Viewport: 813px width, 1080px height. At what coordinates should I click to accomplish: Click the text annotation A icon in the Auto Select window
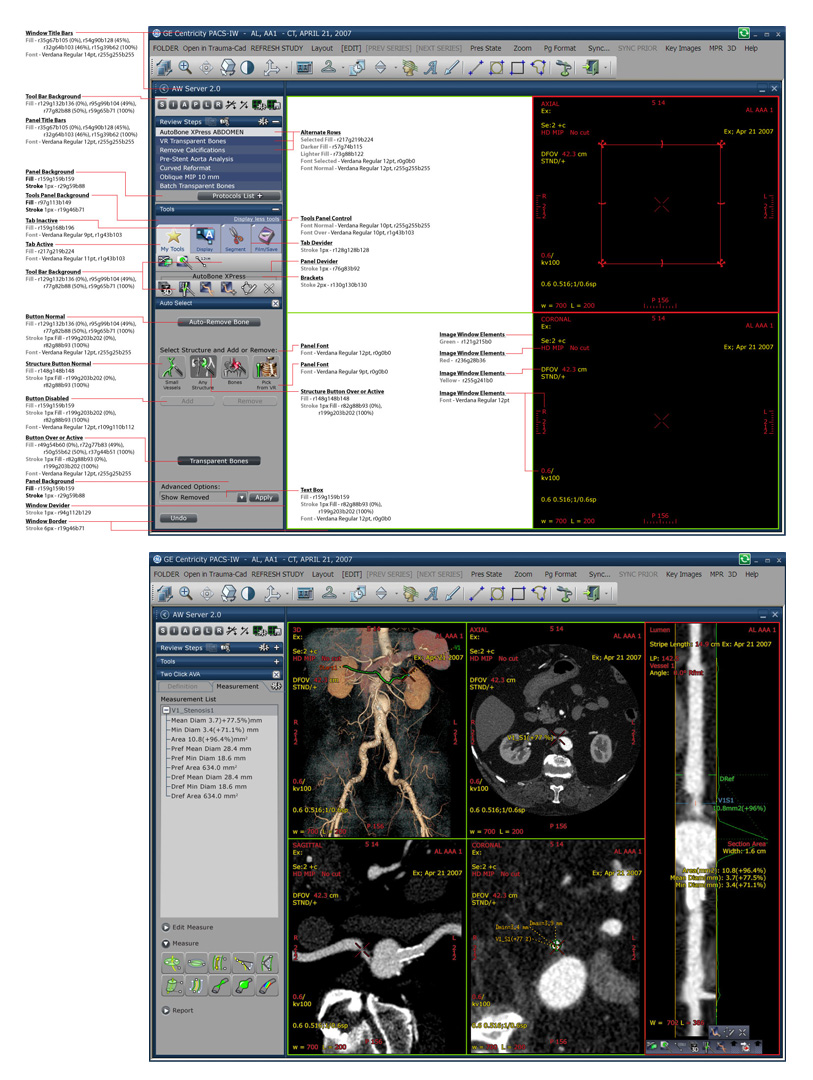click(431, 67)
